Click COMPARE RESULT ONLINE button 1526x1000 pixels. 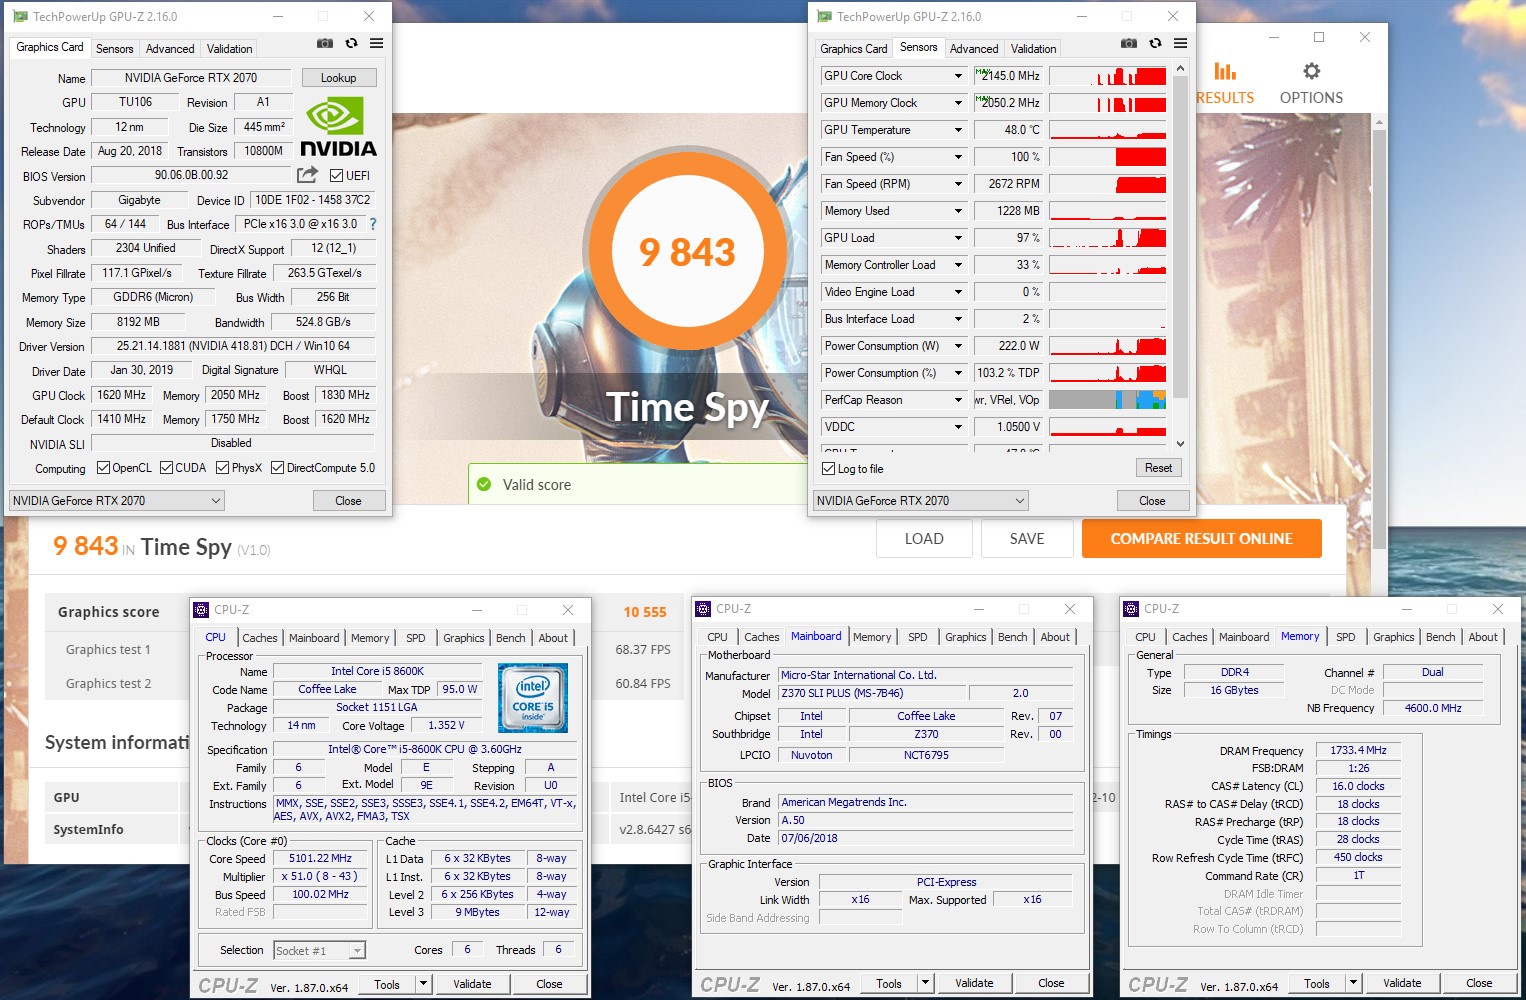pyautogui.click(x=1201, y=538)
